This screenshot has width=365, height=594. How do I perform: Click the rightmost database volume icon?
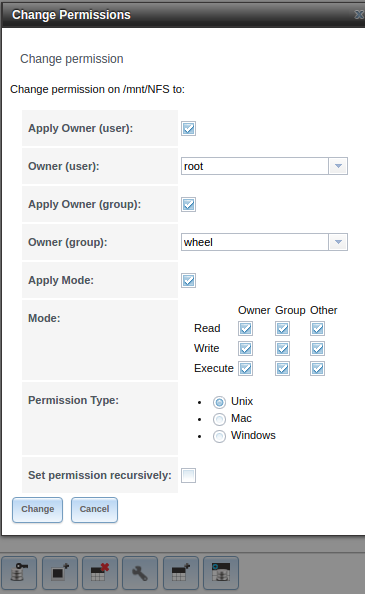pyautogui.click(x=221, y=573)
